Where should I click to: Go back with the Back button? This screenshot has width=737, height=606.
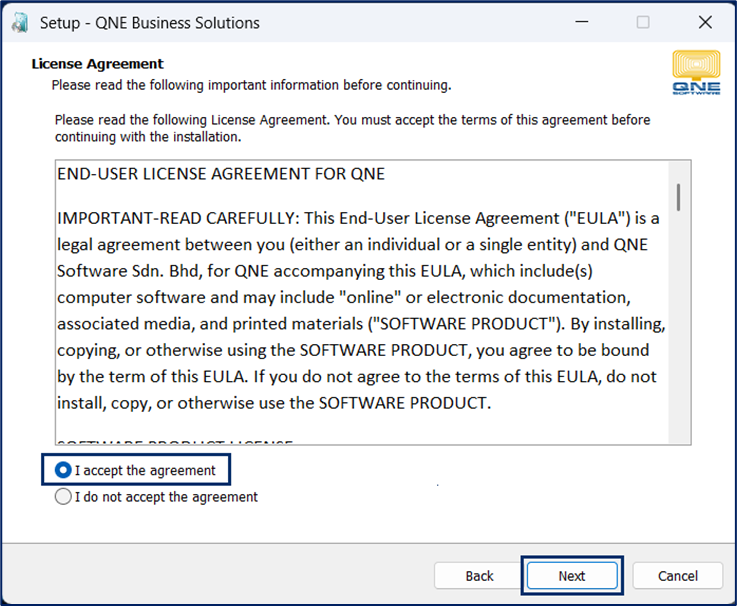coord(479,575)
